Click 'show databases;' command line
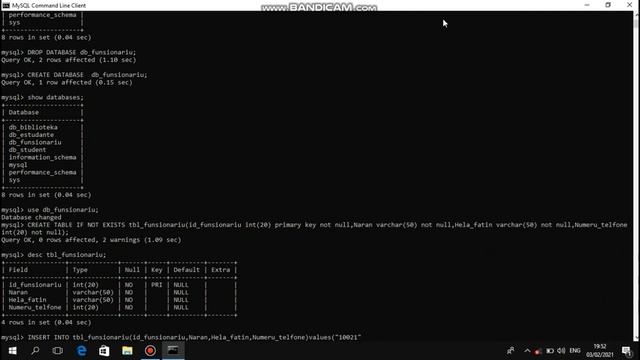The height and width of the screenshot is (360, 640). point(42,97)
